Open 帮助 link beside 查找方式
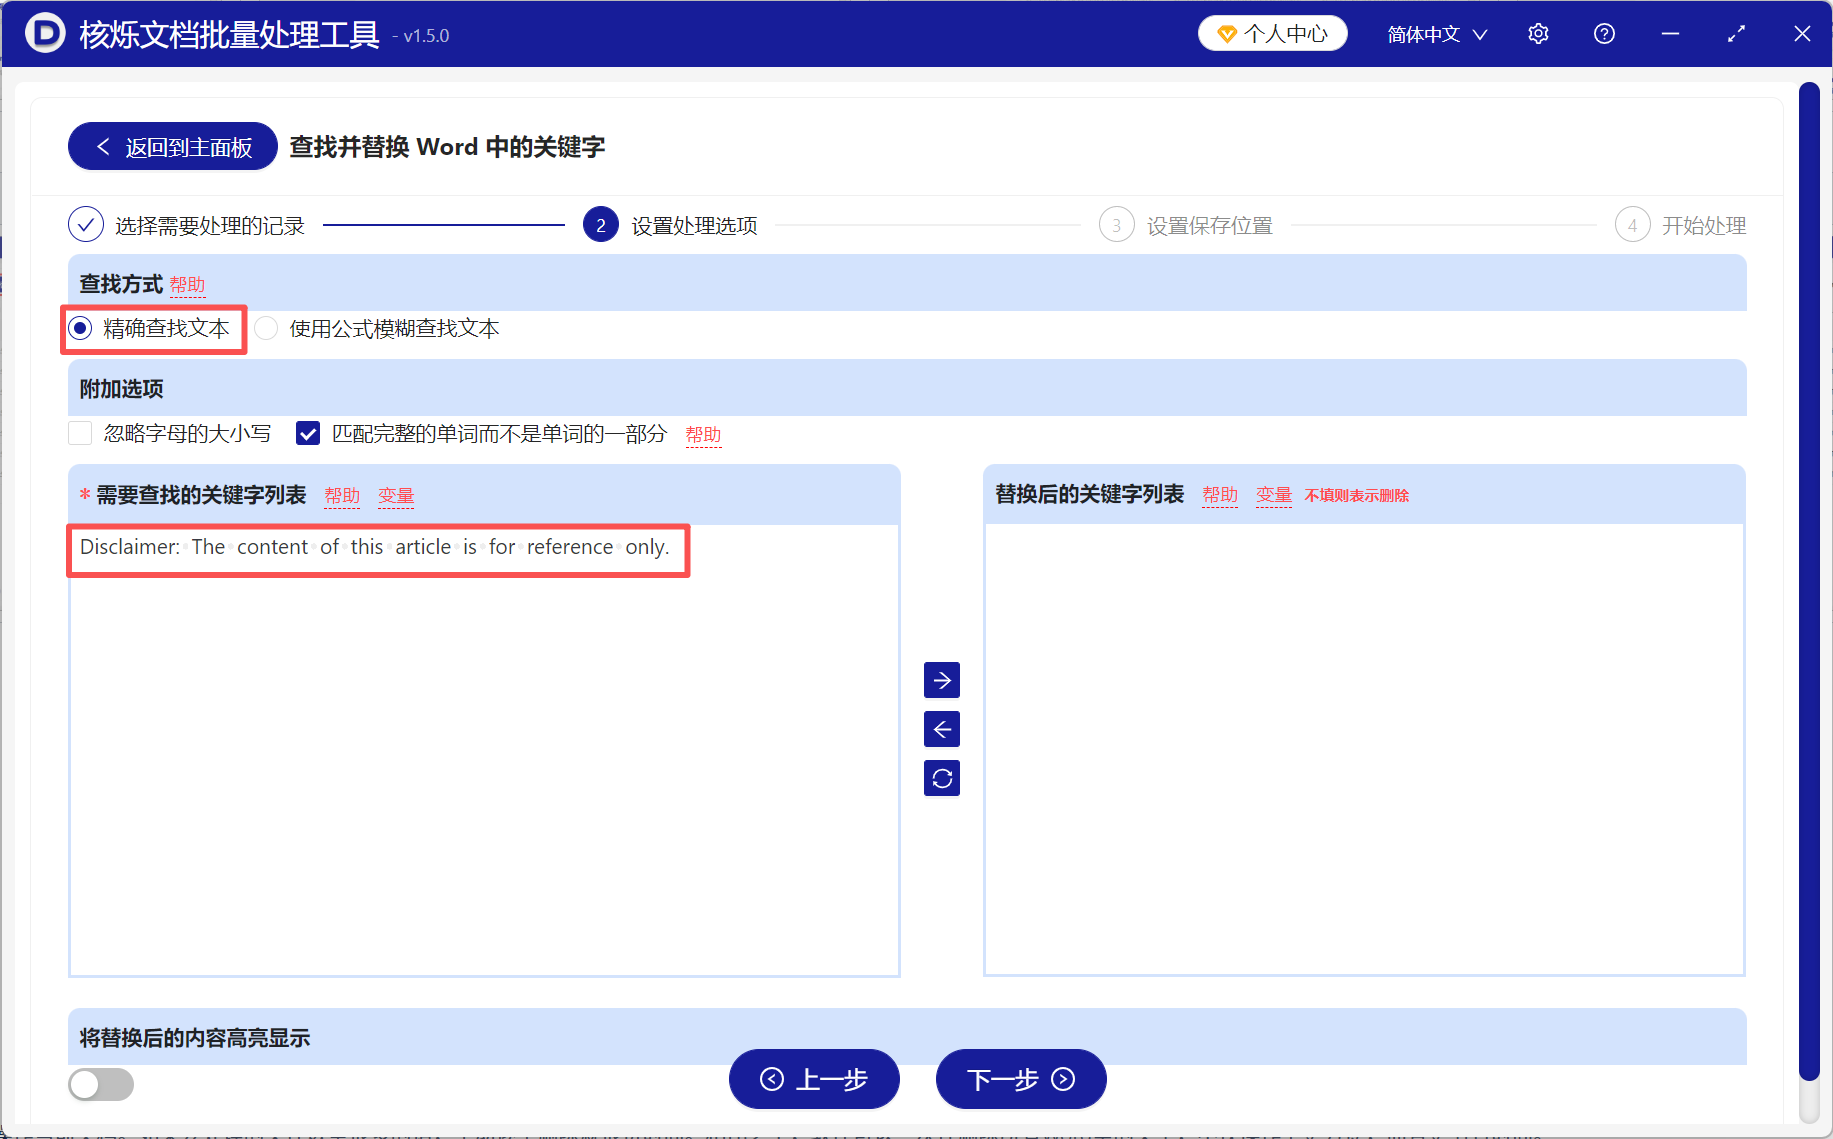Screen dimensions: 1833x1139 point(187,285)
